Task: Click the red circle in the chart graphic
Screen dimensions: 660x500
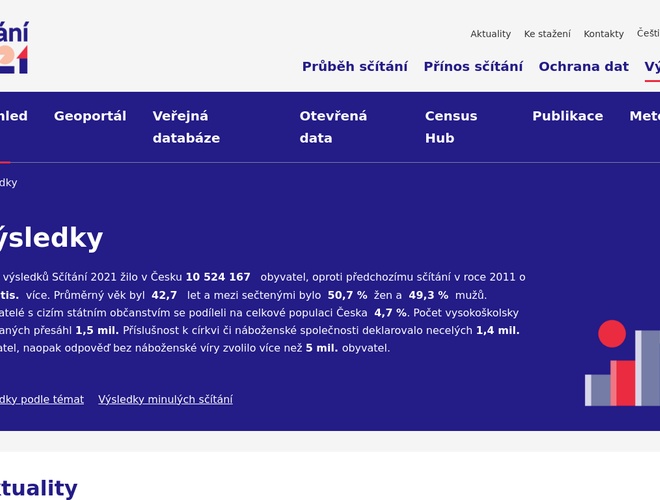Action: [x=611, y=334]
